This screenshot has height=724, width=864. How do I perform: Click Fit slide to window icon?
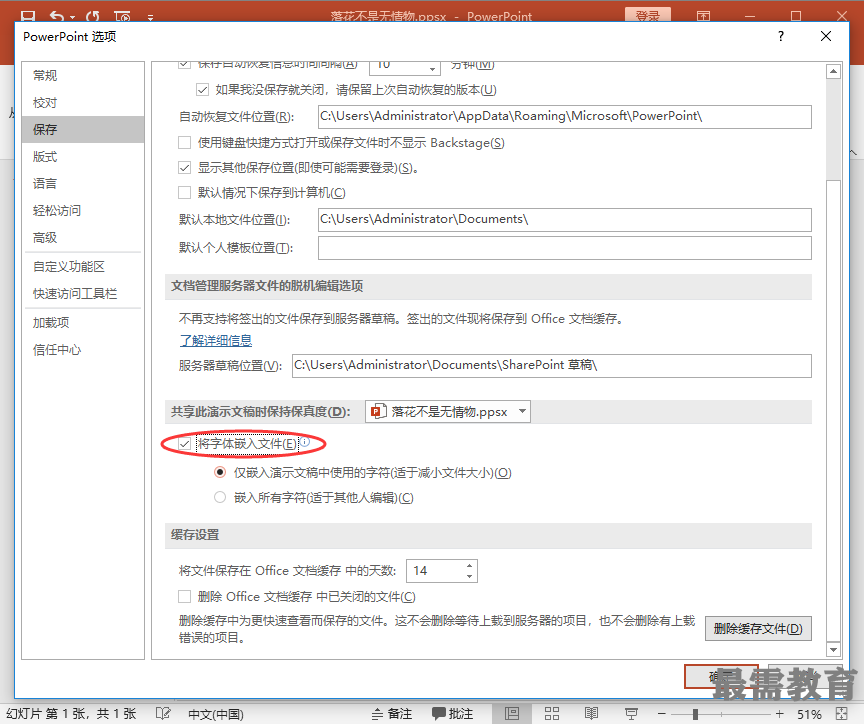(841, 714)
